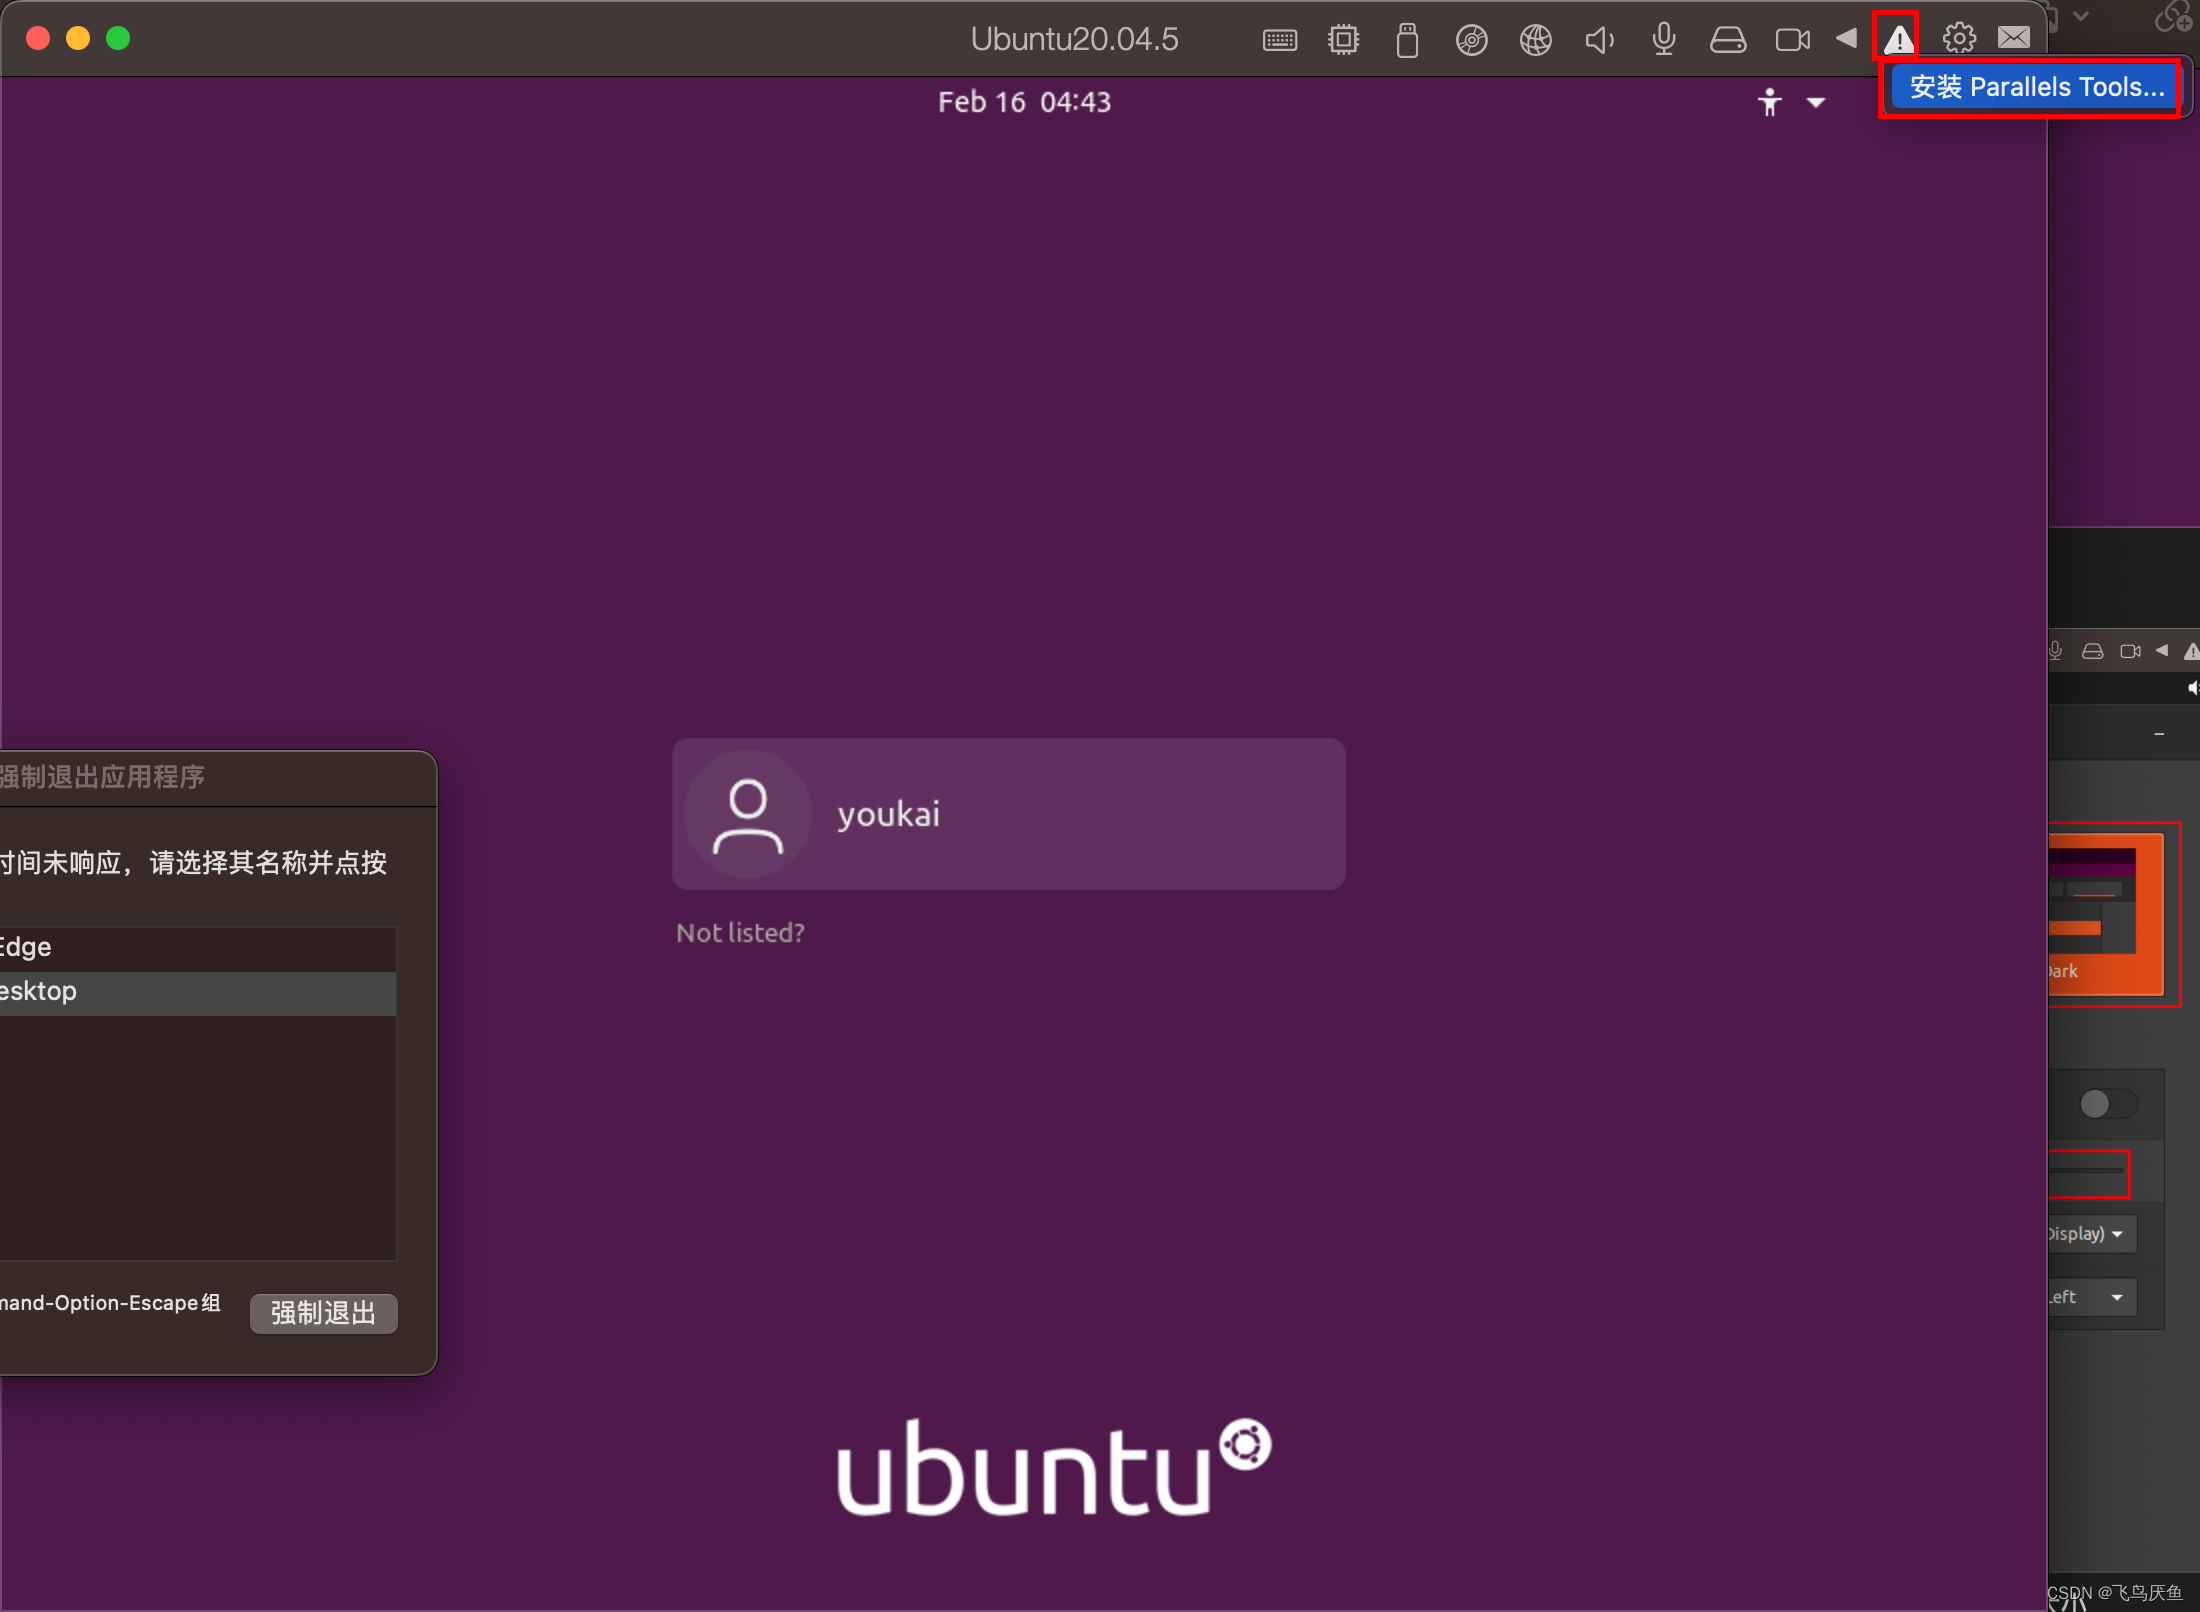Click the red close window button
2200x1612 pixels.
tap(38, 38)
